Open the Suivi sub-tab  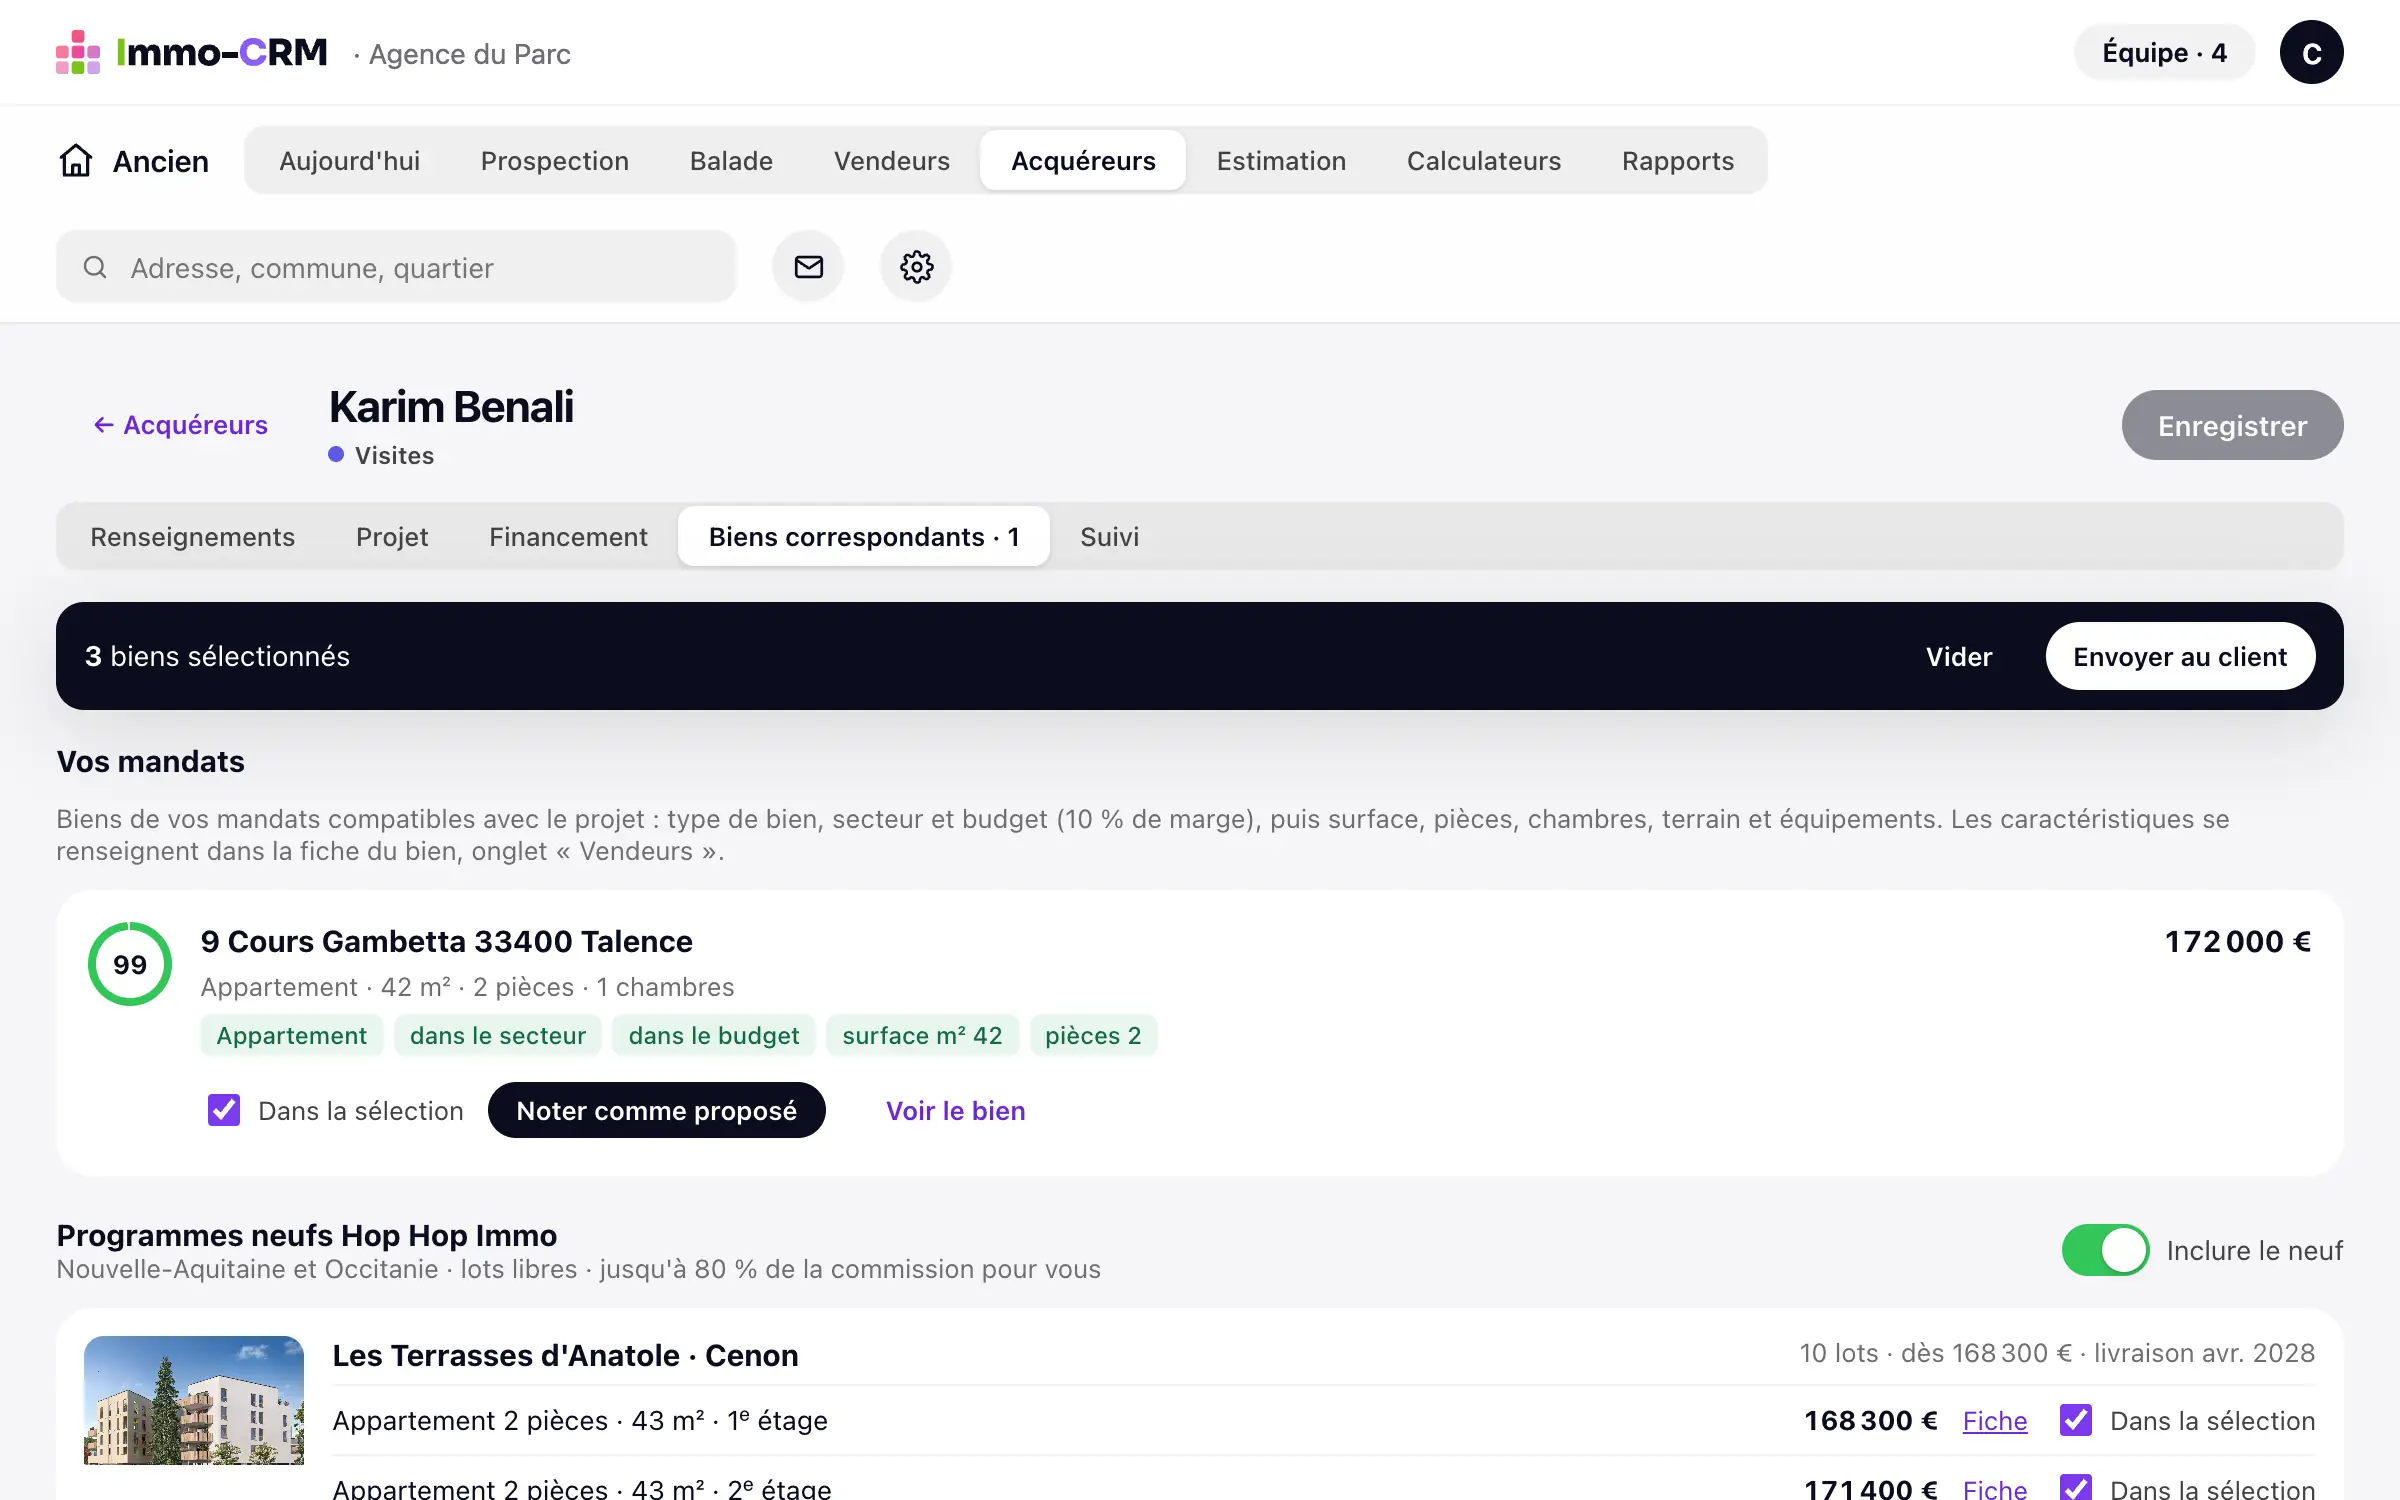[x=1109, y=537]
